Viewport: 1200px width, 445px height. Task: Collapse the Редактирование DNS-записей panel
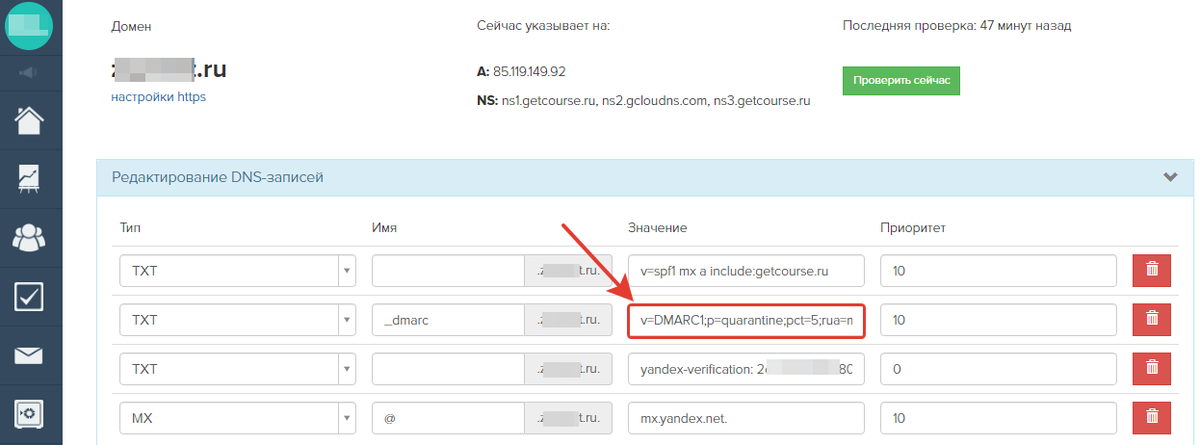(x=1171, y=177)
